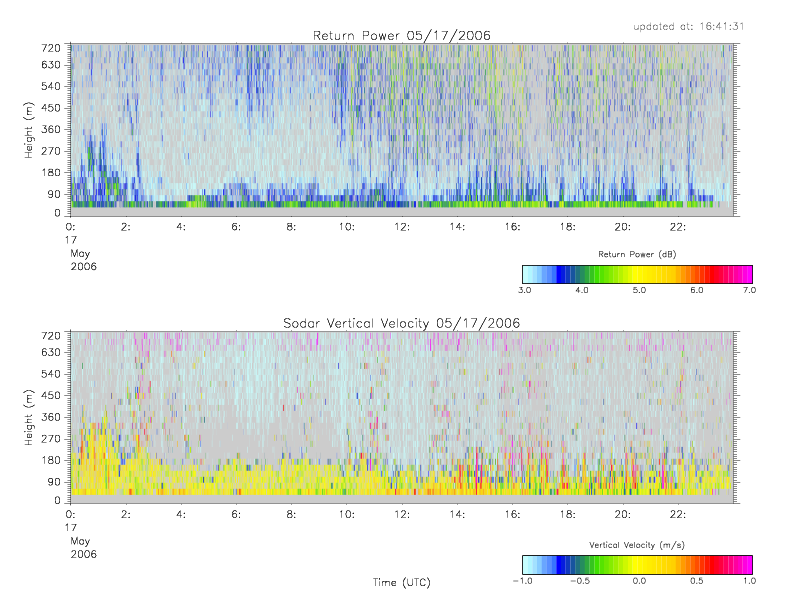This screenshot has width=791, height=611.
Task: Click '2006' year label under Vertical Velocity plot
Action: 83,554
